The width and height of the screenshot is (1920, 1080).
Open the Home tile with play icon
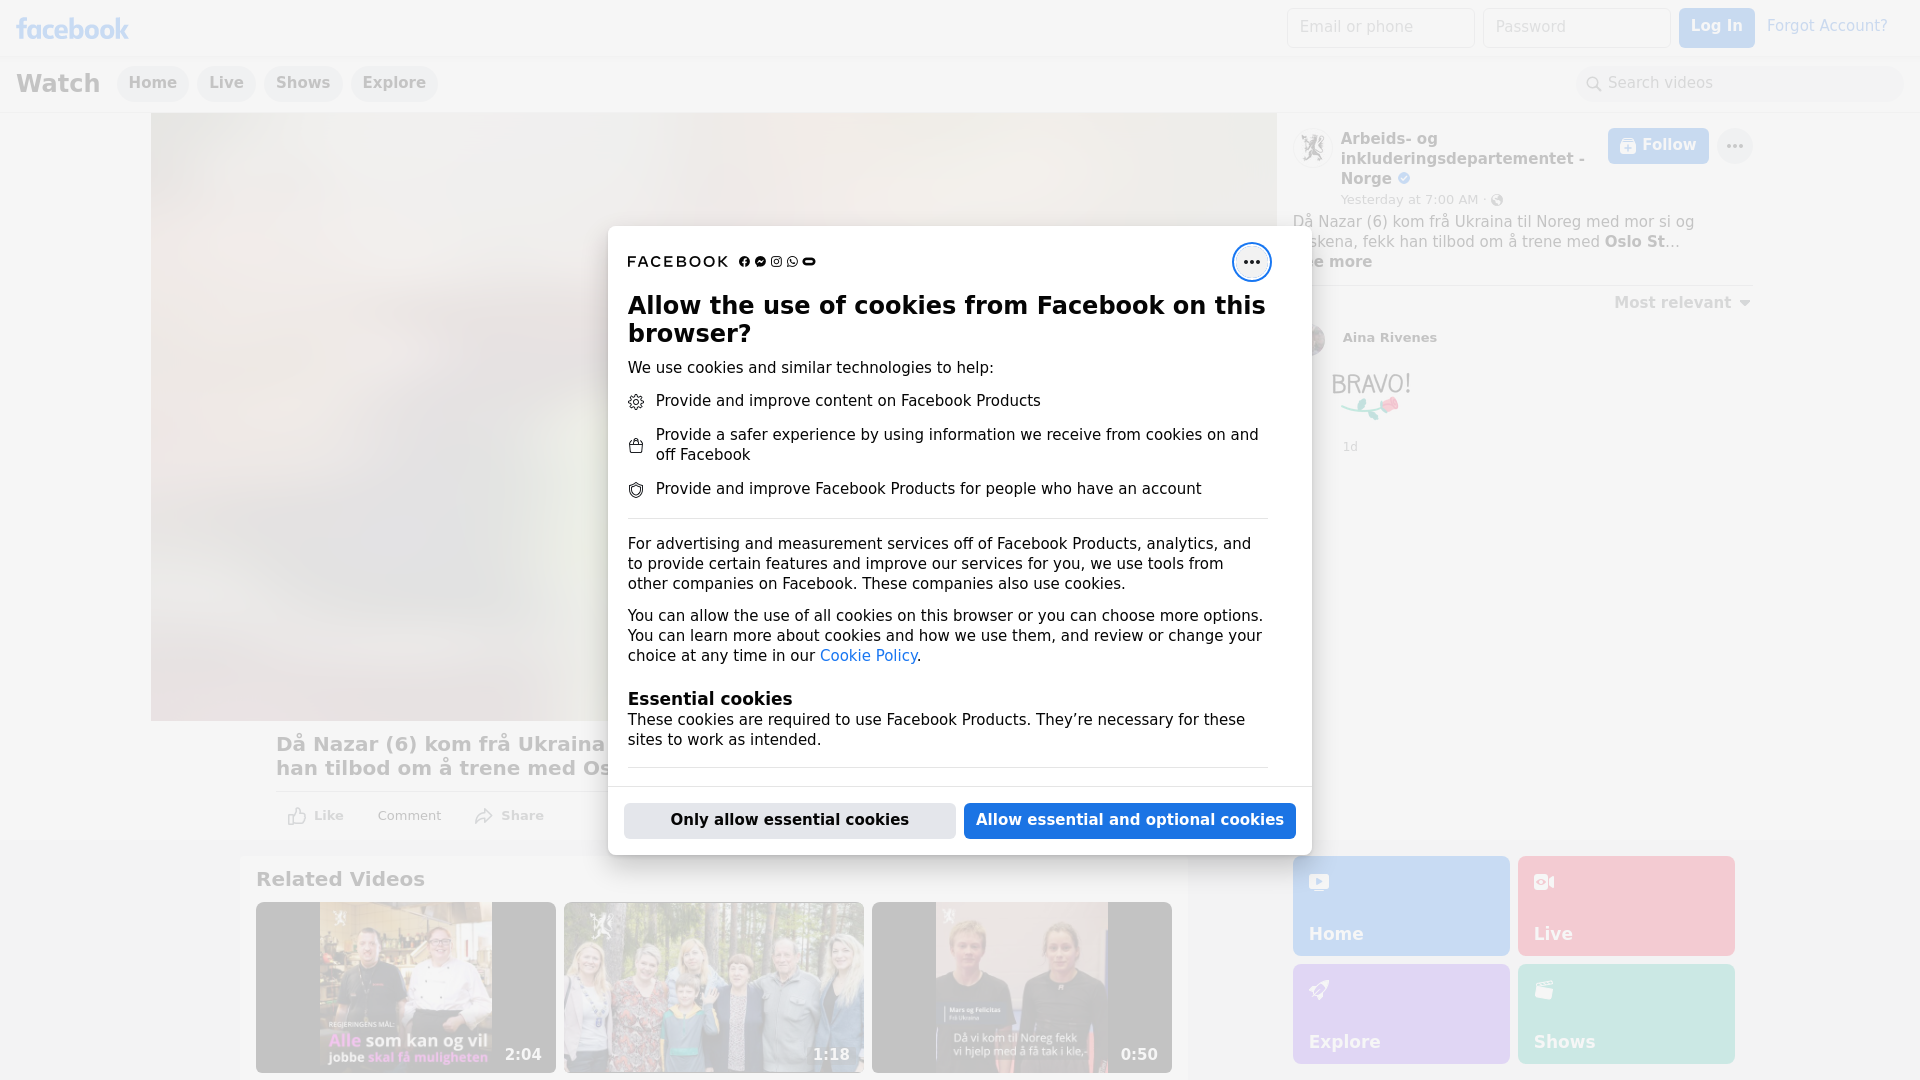point(1401,906)
